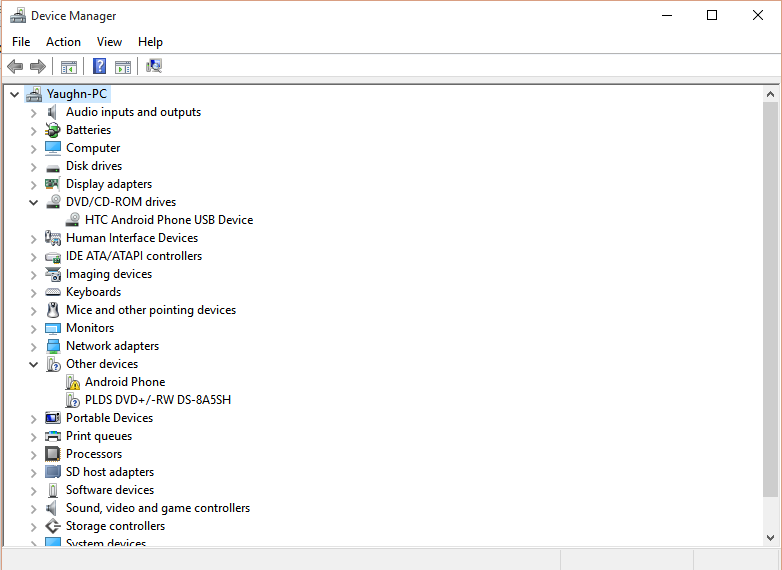Click the show/hide action pane toolbar icon
The width and height of the screenshot is (782, 570).
click(123, 66)
